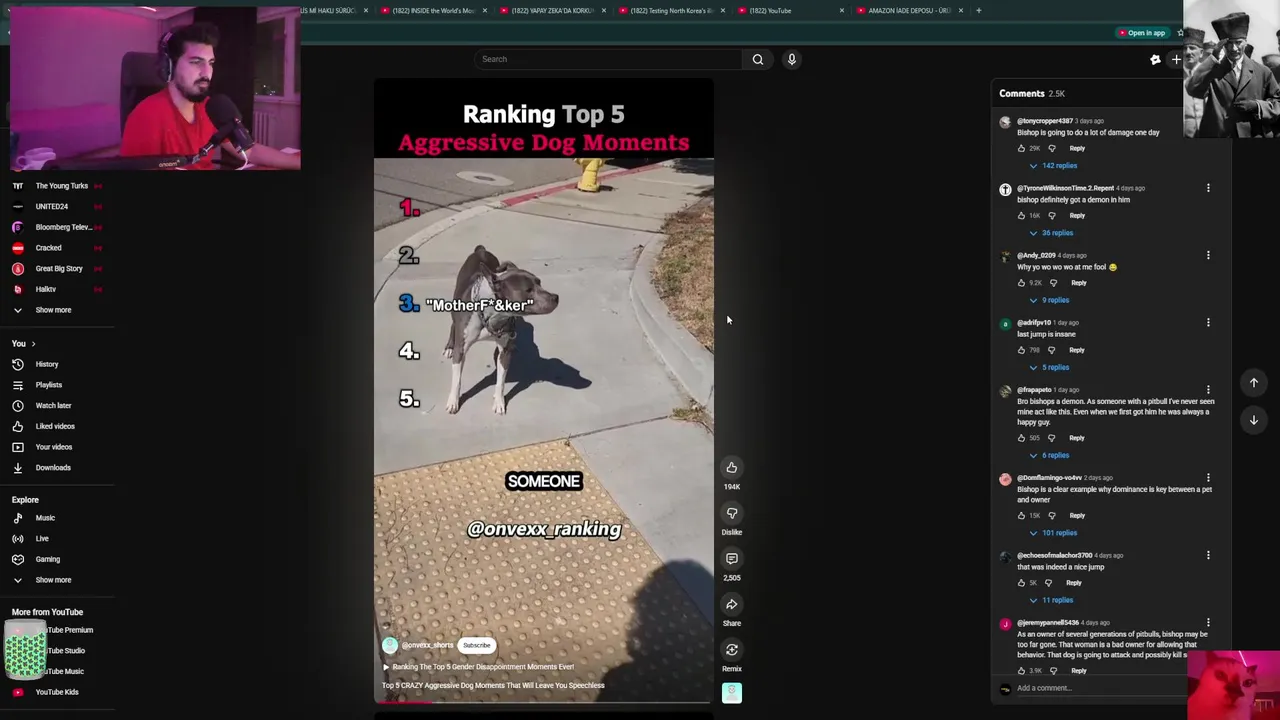This screenshot has width=1280, height=720.
Task: Open the You section link
Action: point(24,344)
